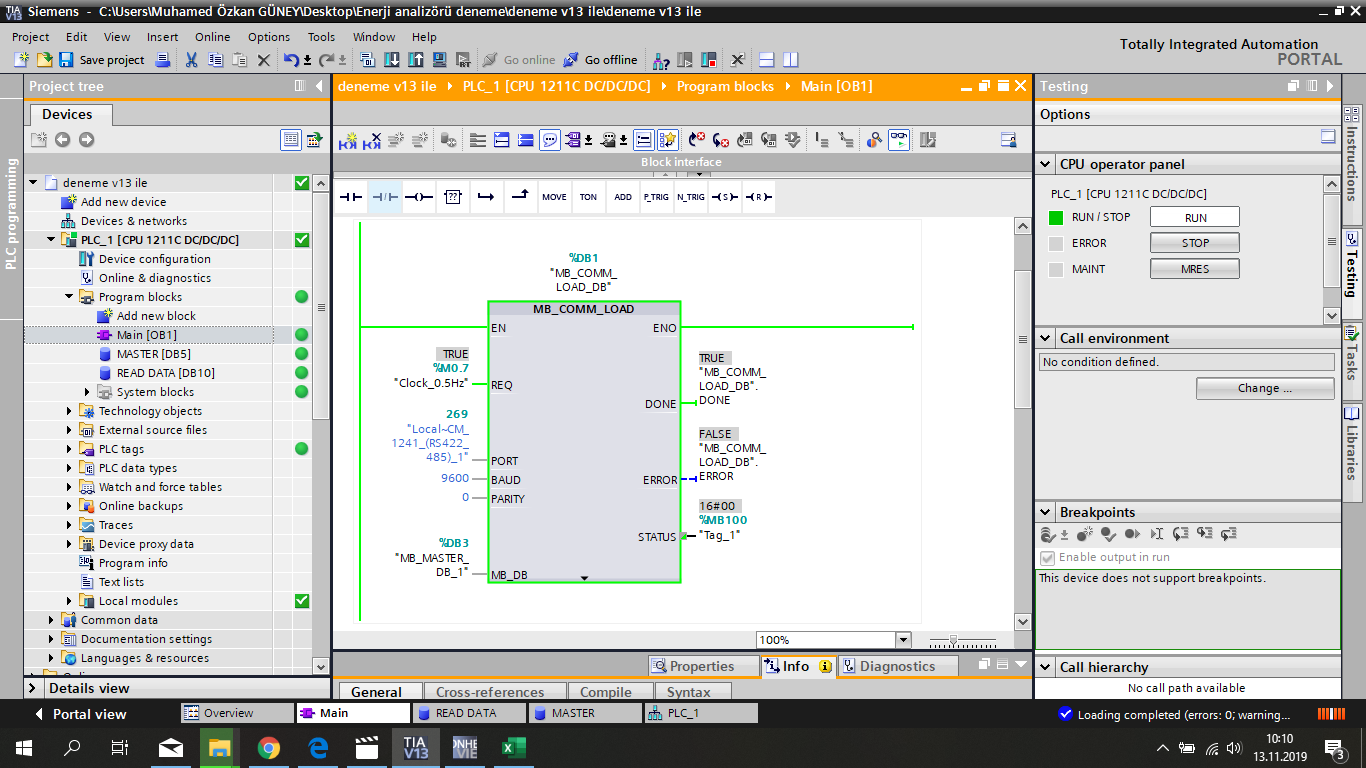Expand the Technology objects folder

coord(70,411)
